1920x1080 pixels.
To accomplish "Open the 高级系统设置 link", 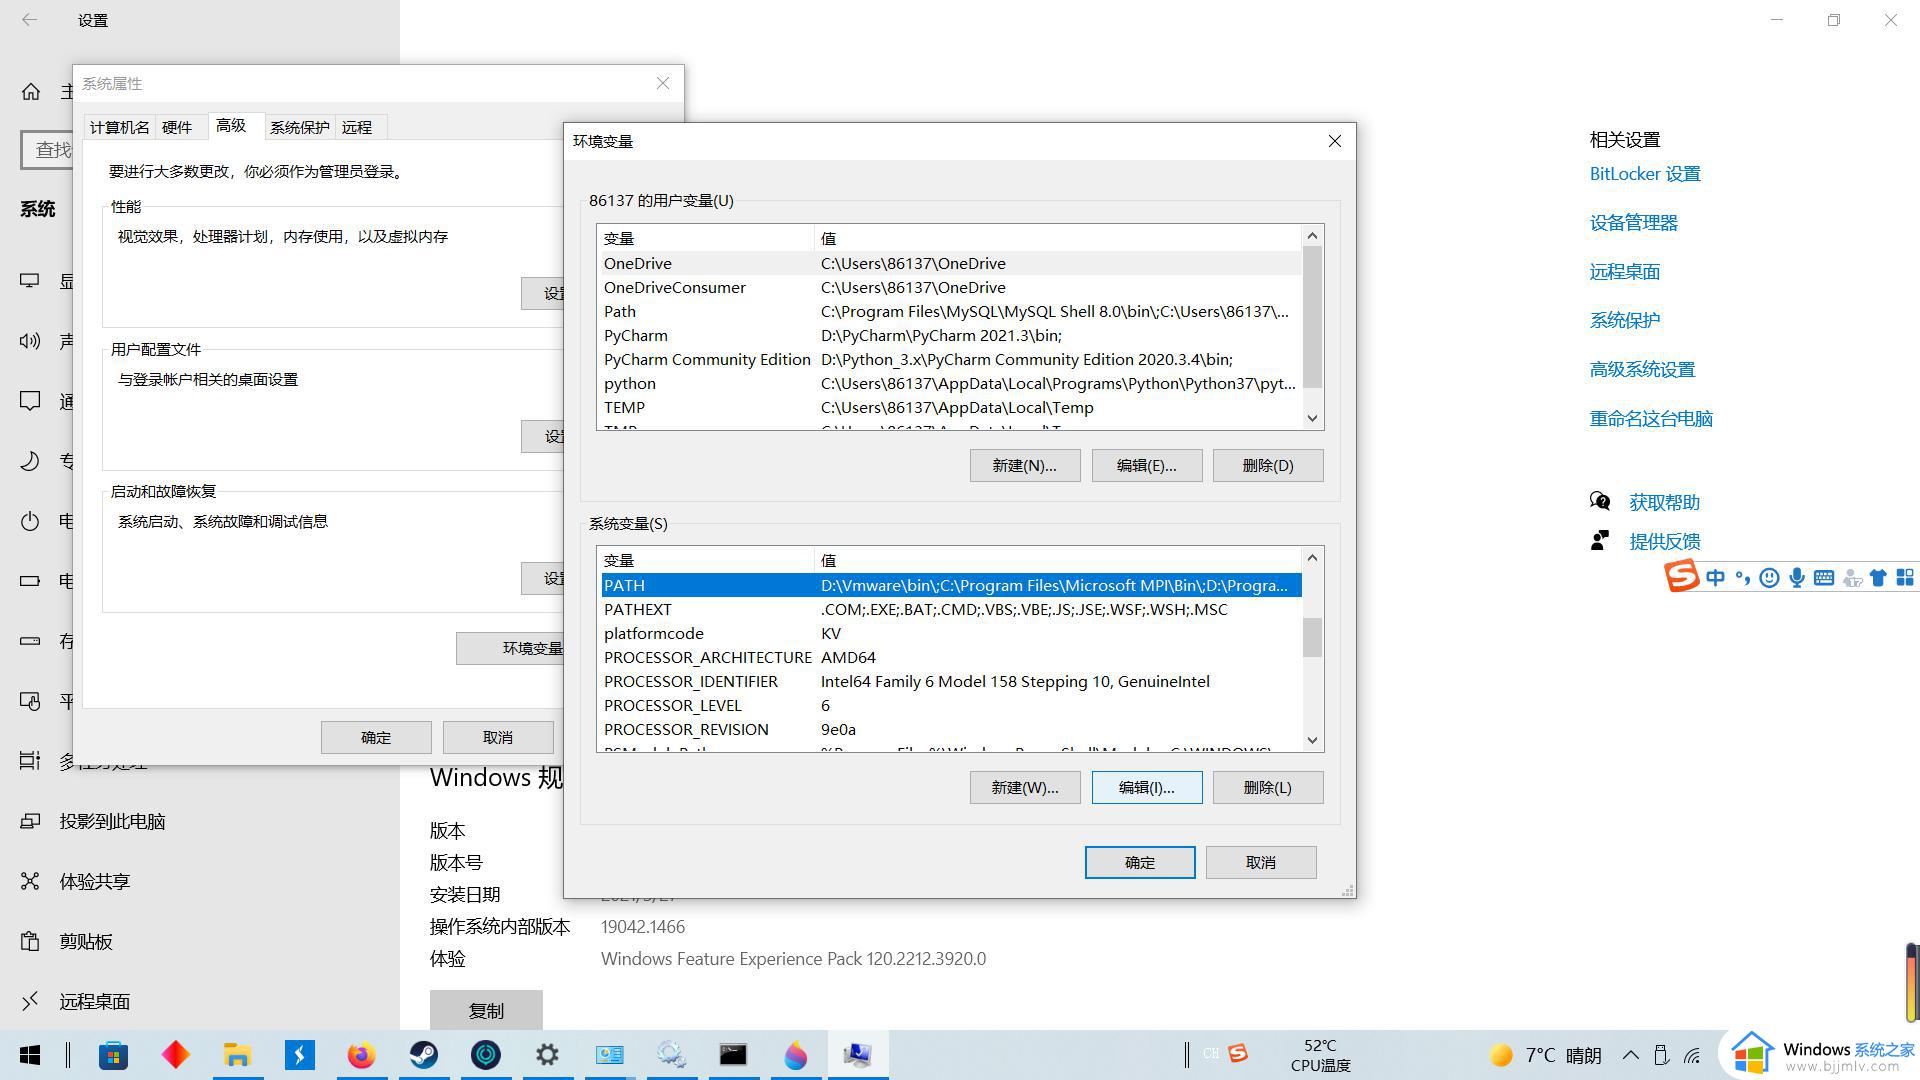I will pyautogui.click(x=1642, y=370).
